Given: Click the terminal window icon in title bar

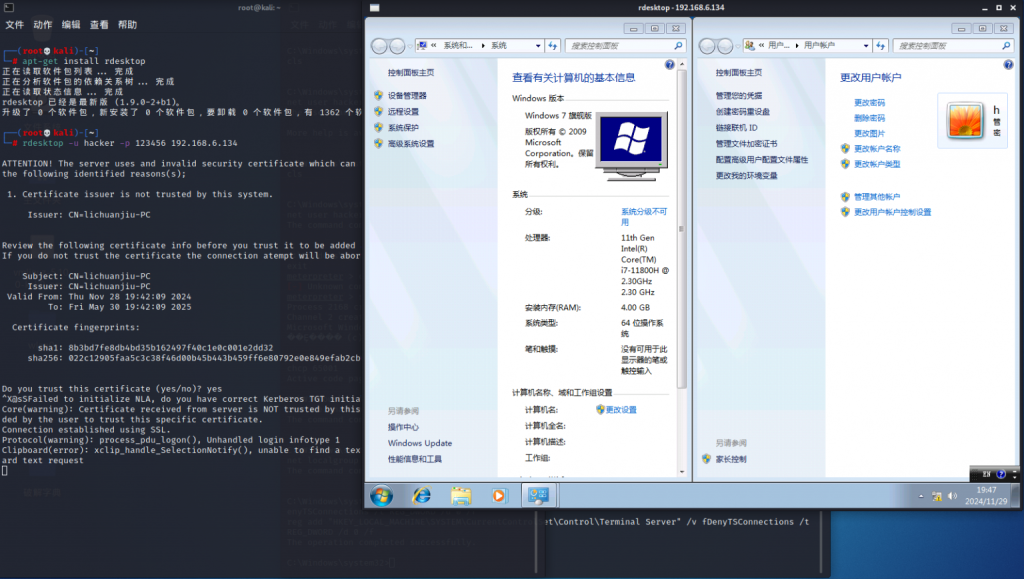Looking at the screenshot, I should [8, 8].
